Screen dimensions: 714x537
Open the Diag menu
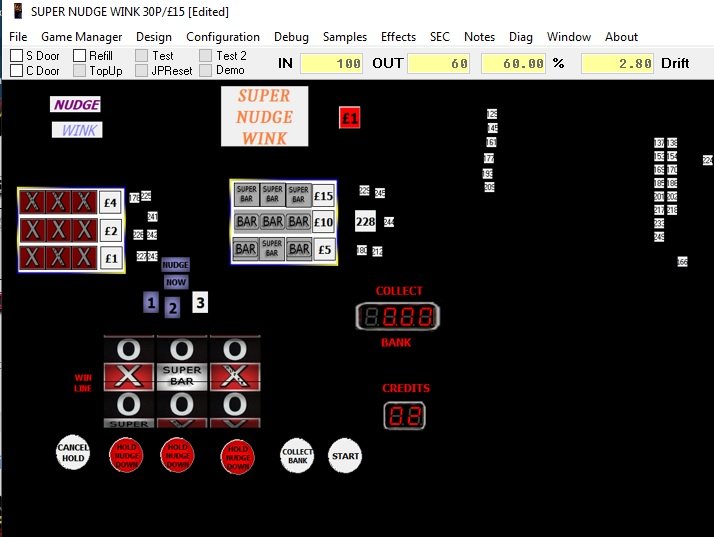(521, 37)
